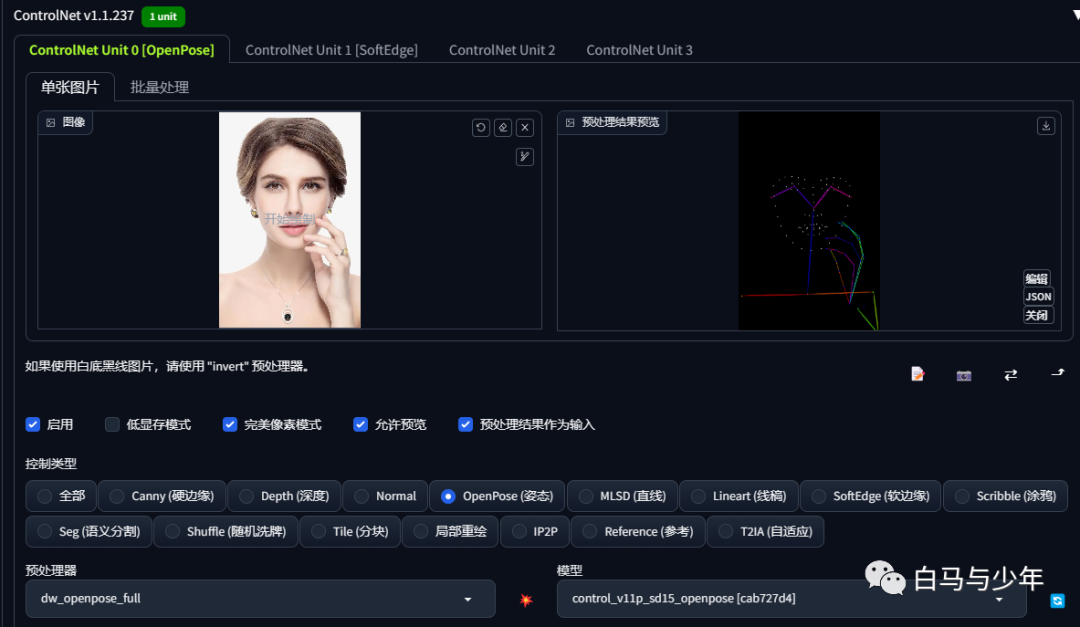1080x627 pixels.
Task: Click the preview icon beside 预处理结果预览
Action: tap(570, 123)
